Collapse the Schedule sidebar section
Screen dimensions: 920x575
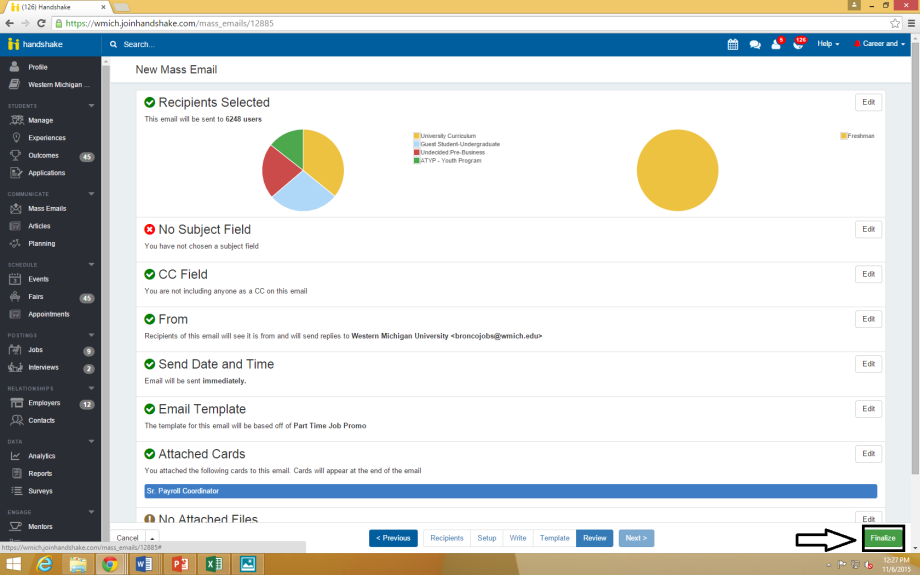pos(92,265)
